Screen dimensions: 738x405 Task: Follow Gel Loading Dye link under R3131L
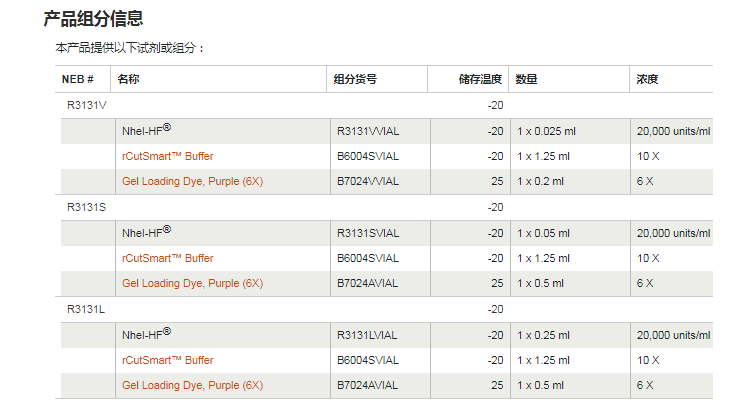(192, 385)
